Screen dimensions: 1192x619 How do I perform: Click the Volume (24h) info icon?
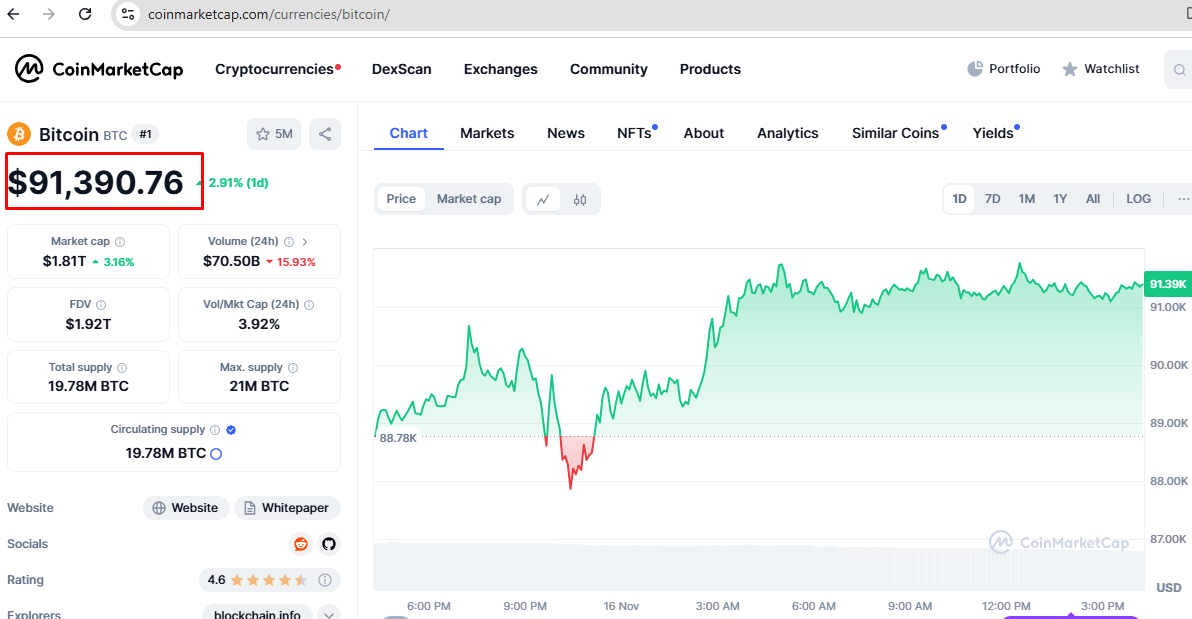(x=289, y=242)
